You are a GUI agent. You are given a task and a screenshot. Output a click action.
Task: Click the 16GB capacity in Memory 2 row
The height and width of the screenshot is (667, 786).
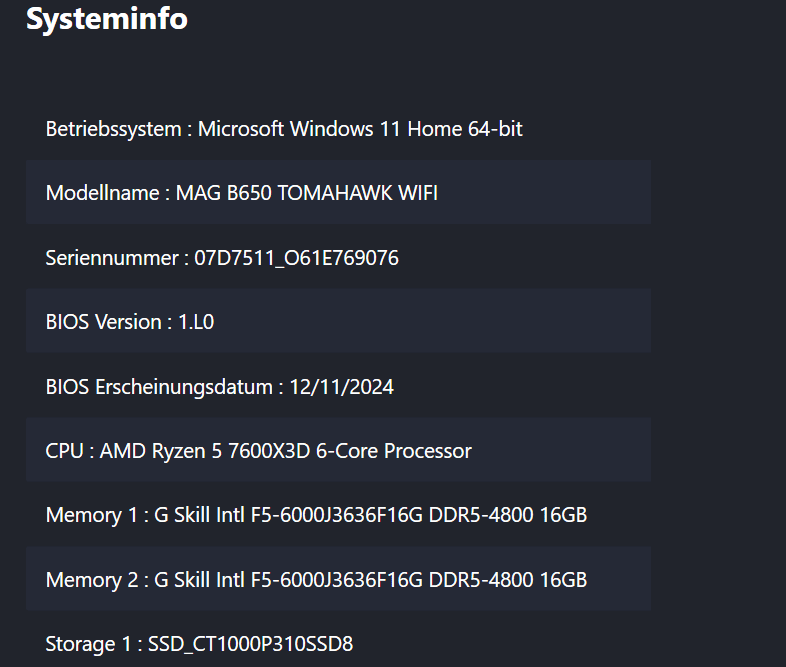click(x=563, y=580)
